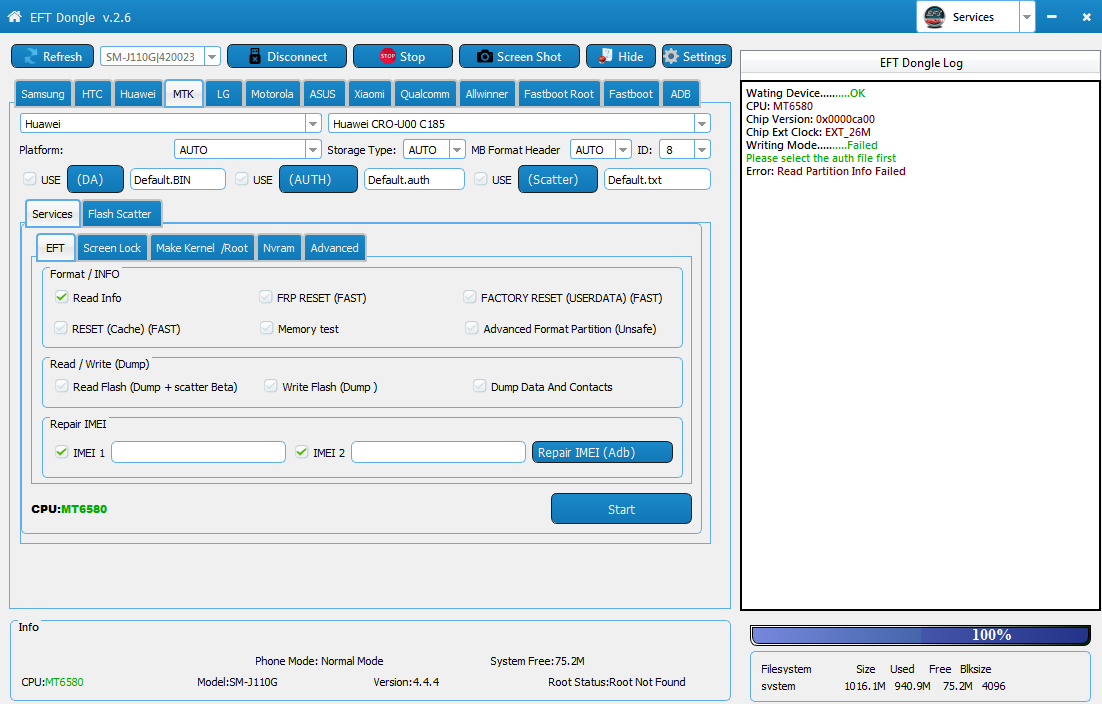Screen dimensions: 1102x704
Task: Open the Allwinner tab
Action: pos(486,94)
